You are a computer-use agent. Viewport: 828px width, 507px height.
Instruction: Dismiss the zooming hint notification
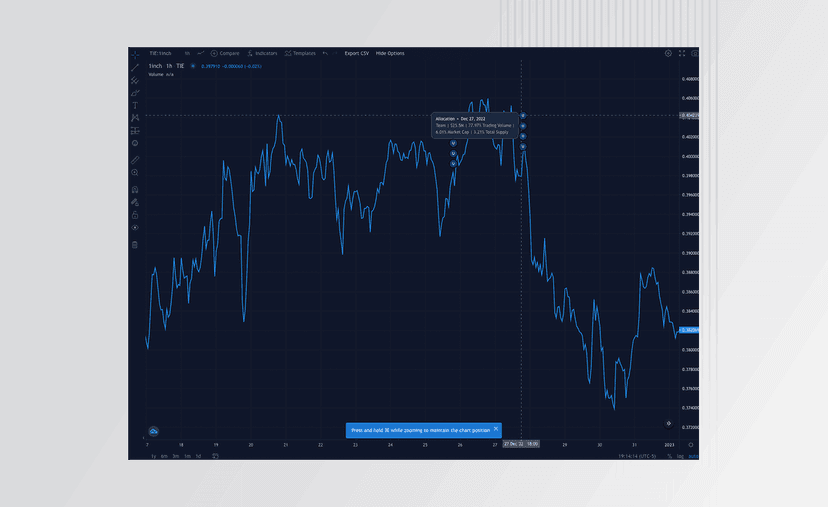(496, 429)
